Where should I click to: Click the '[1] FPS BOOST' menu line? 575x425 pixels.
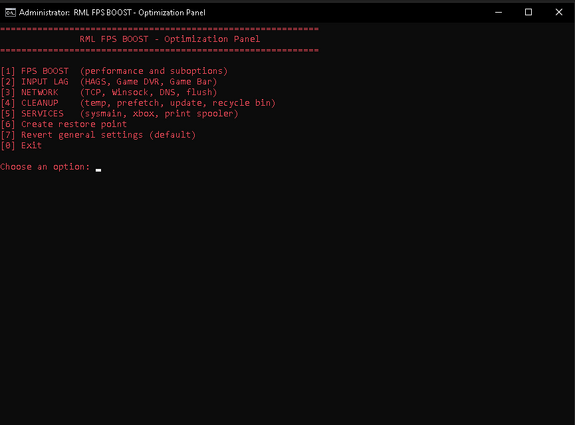point(114,71)
